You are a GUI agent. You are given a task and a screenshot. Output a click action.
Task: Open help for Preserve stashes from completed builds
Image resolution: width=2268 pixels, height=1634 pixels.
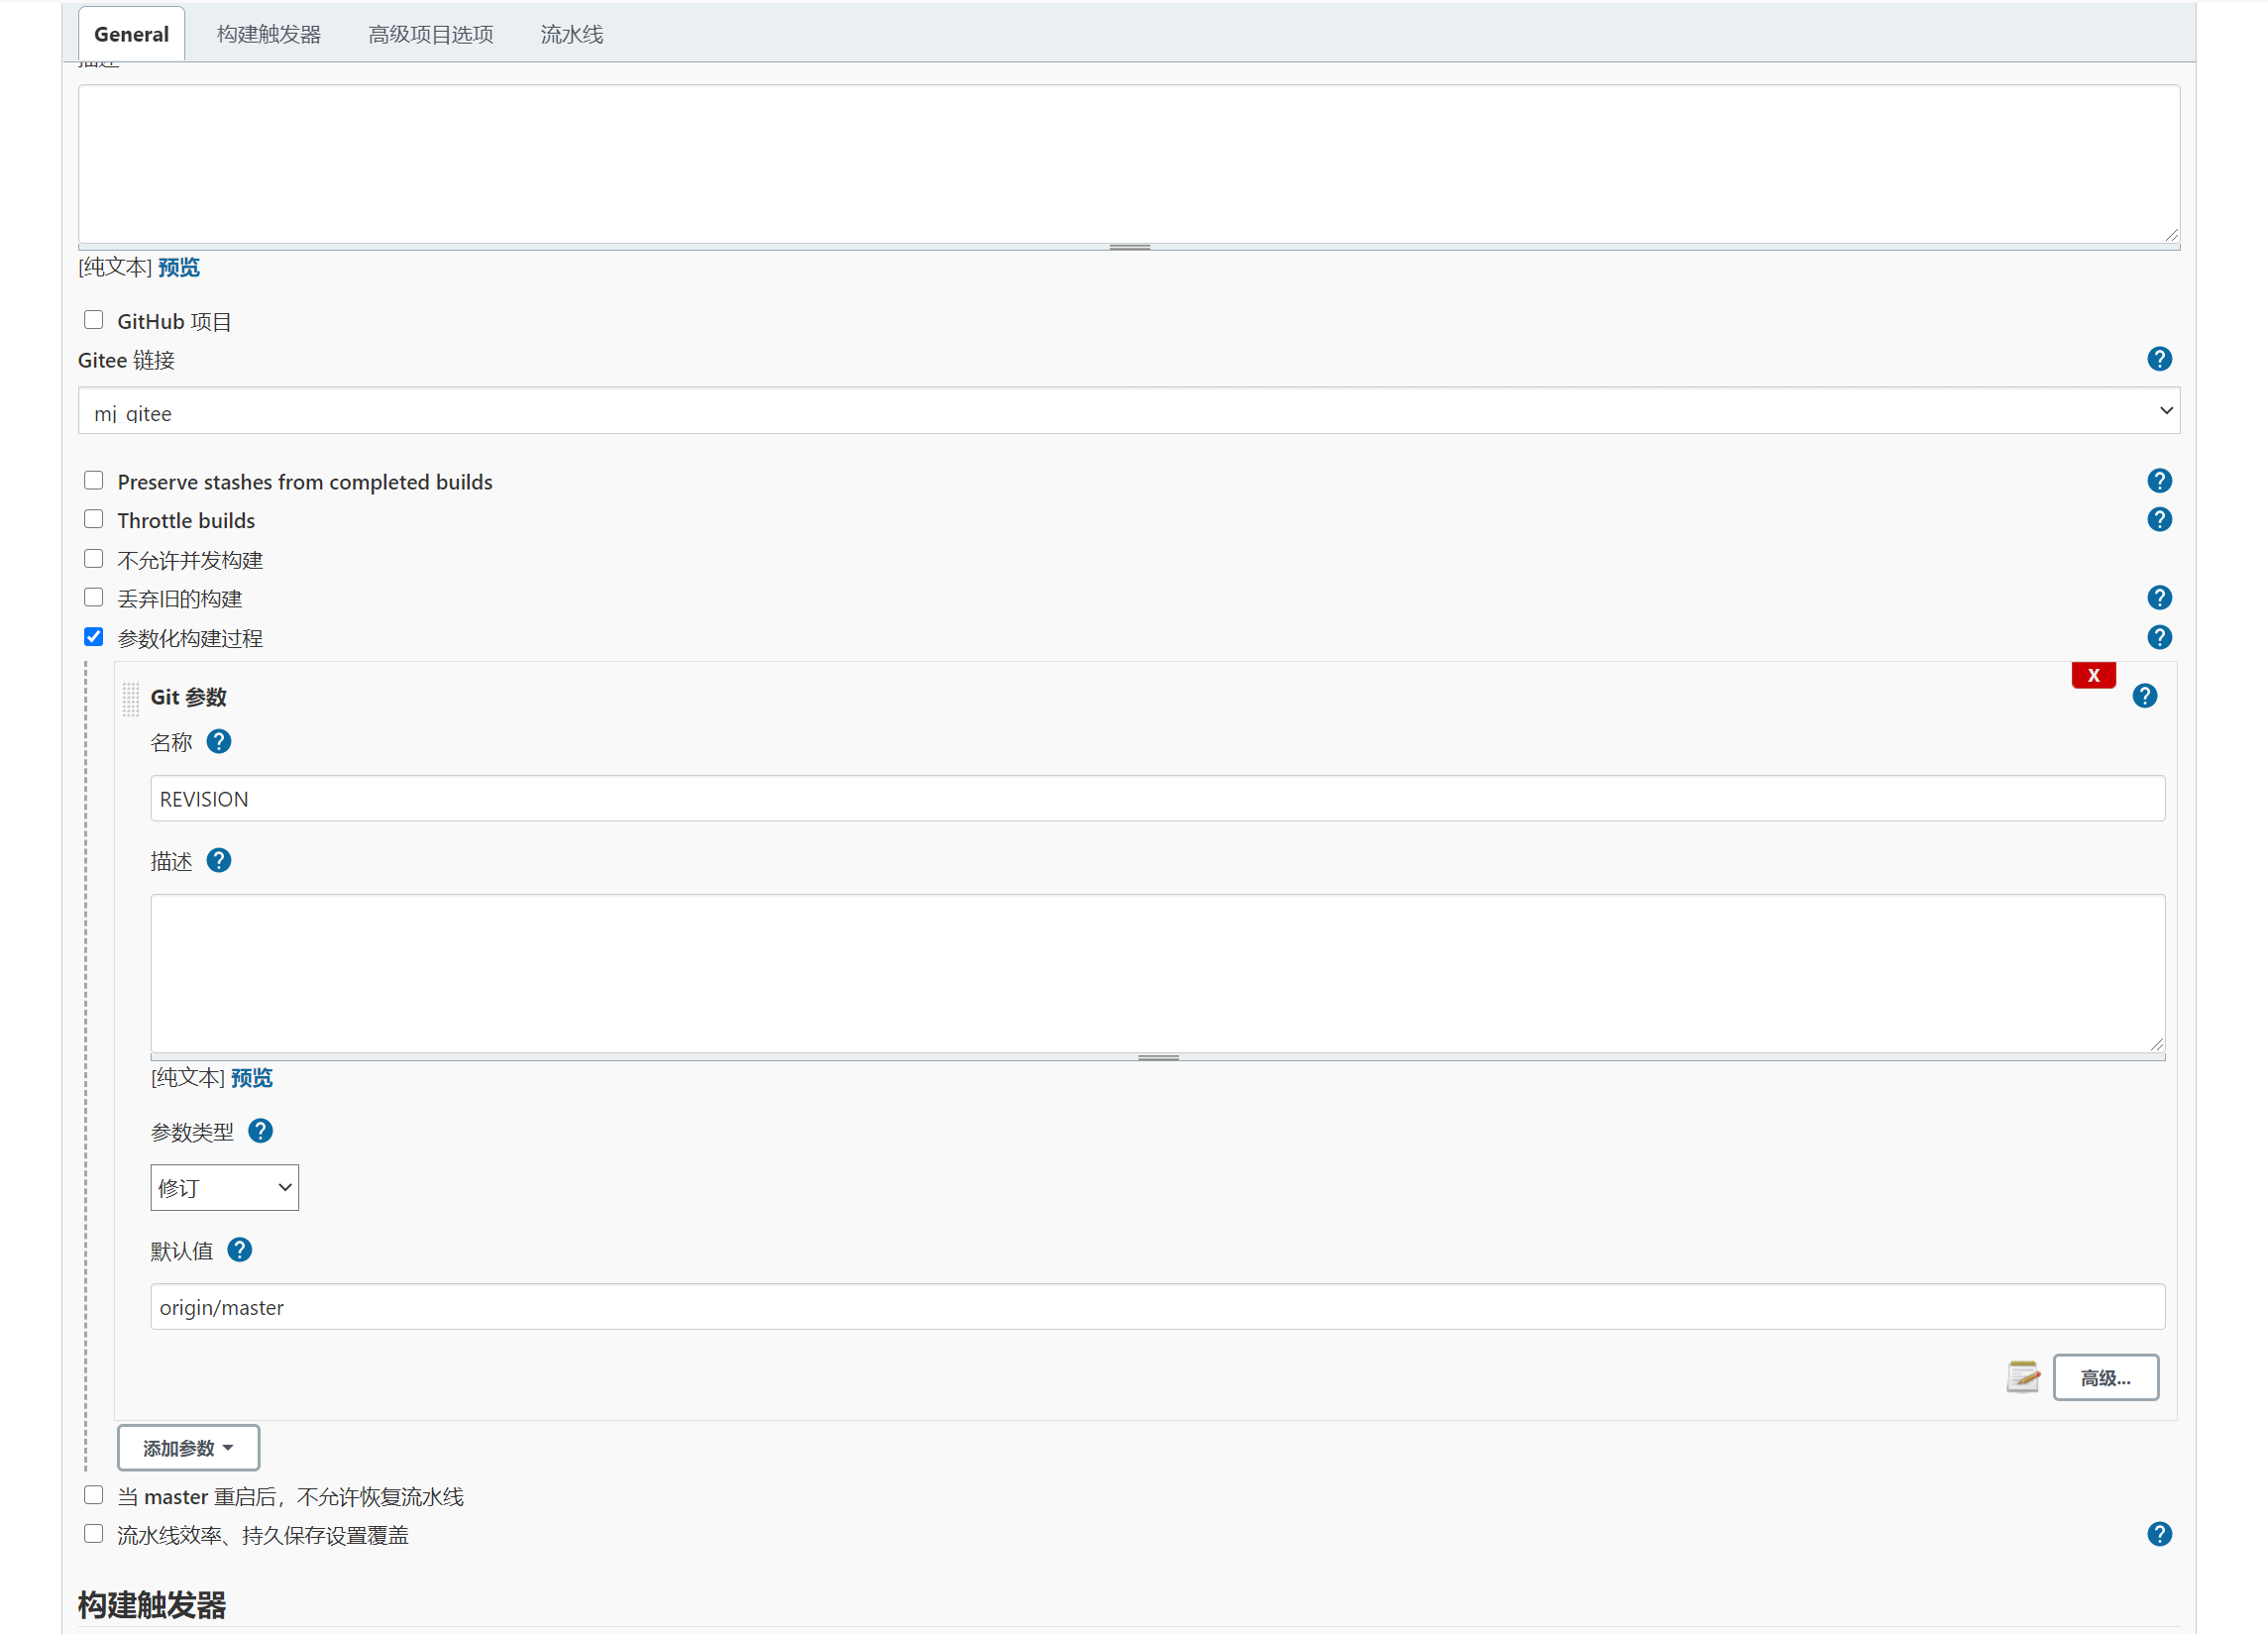coord(2159,481)
